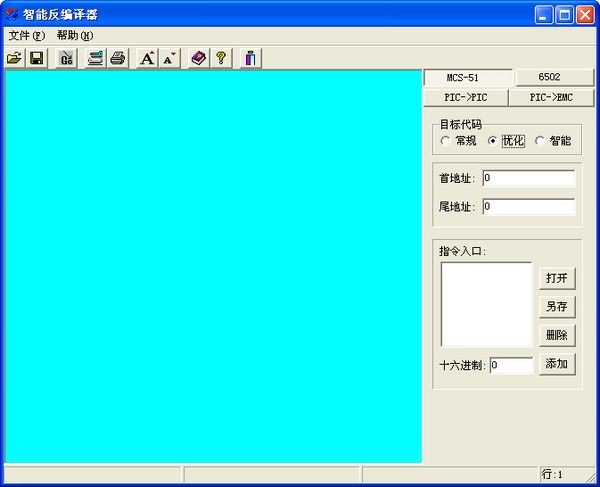The width and height of the screenshot is (600, 487).
Task: Increase font size with large A icon
Action: point(147,59)
